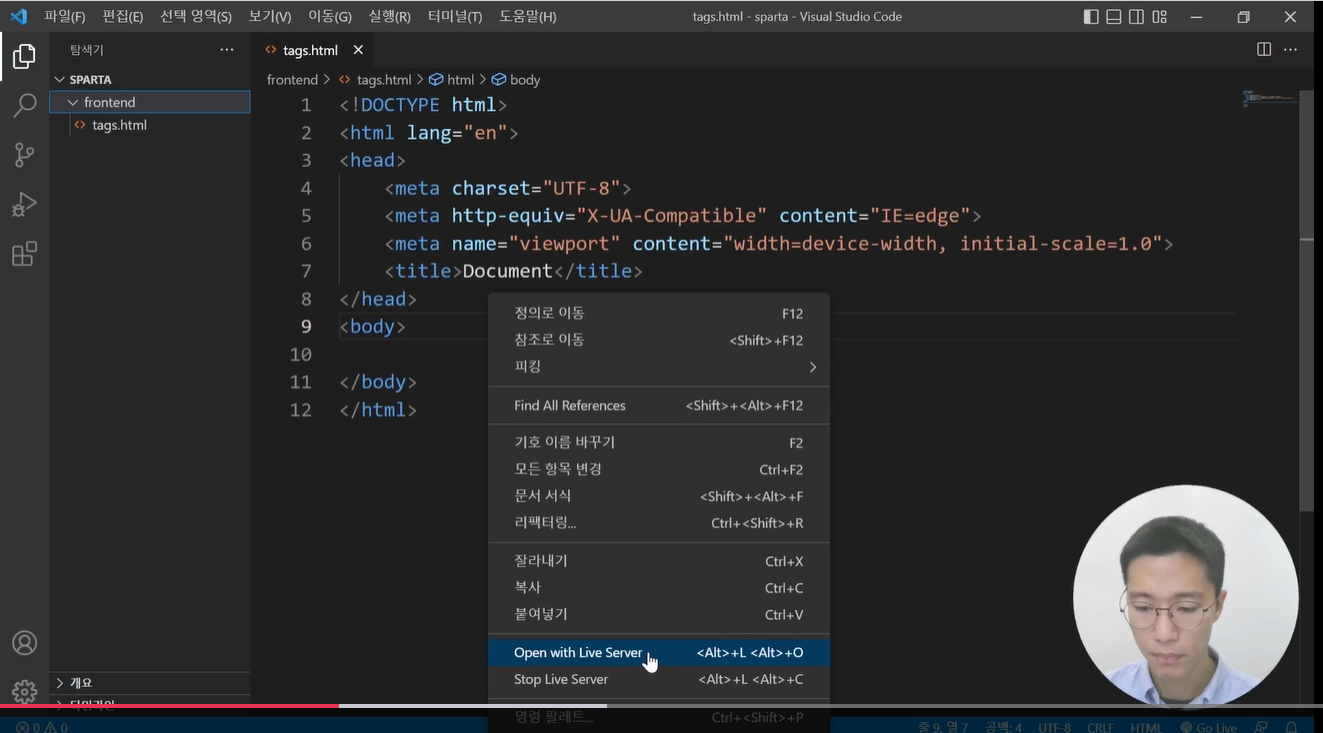Open the Extensions view icon

pyautogui.click(x=24, y=254)
